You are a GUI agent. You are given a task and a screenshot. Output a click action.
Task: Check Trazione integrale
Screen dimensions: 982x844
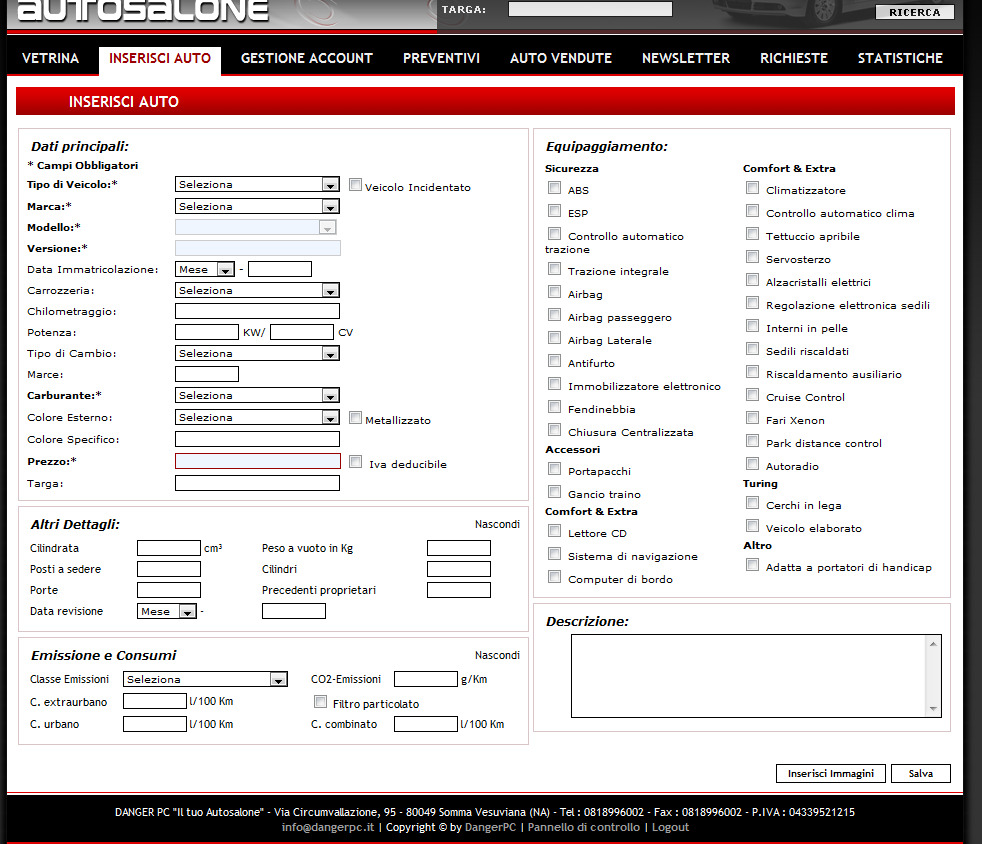point(554,269)
